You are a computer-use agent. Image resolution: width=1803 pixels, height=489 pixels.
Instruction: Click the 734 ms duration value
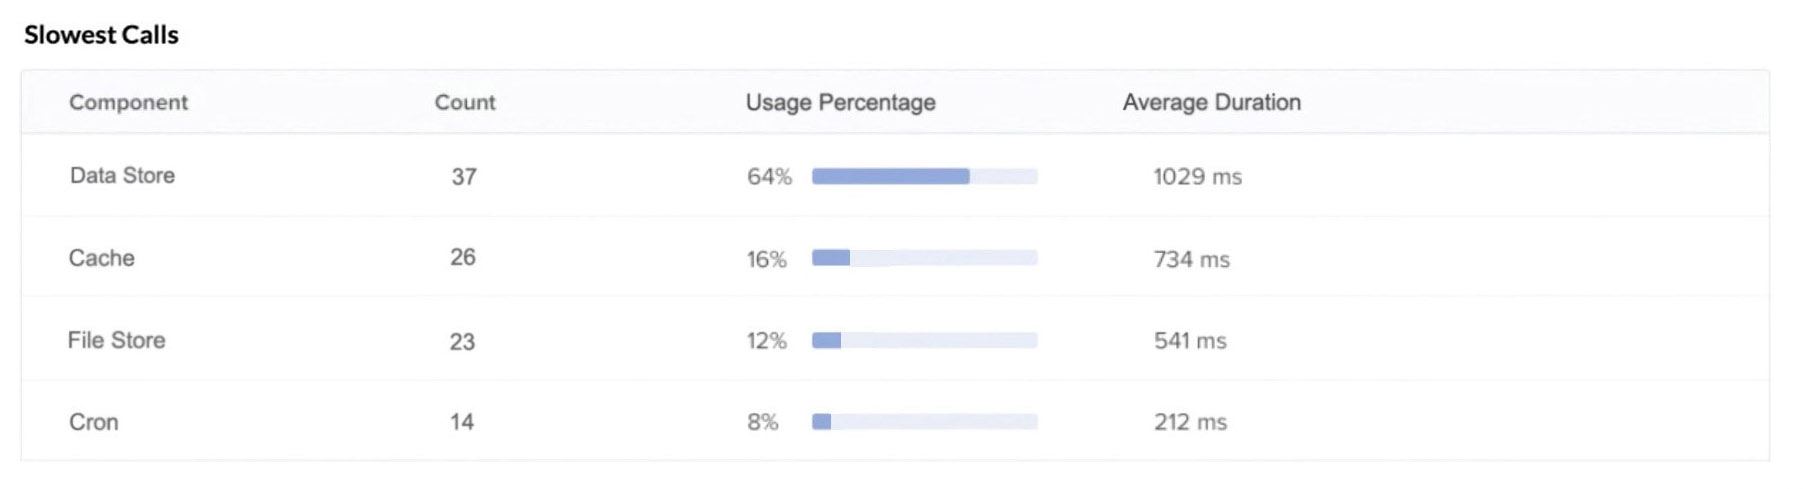coord(1191,259)
